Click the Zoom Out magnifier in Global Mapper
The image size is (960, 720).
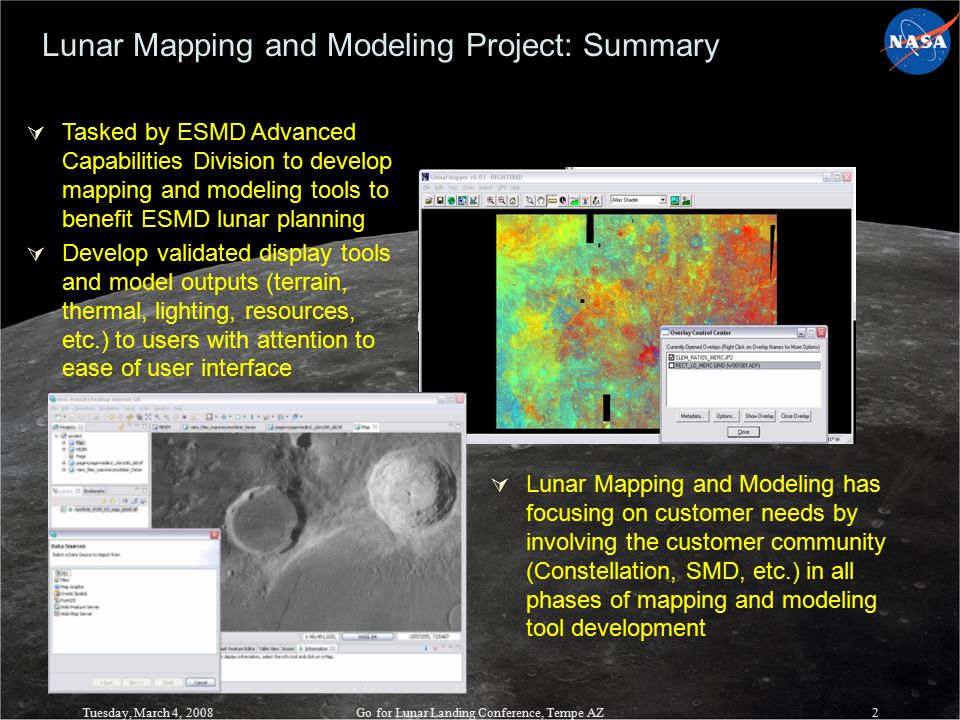(501, 201)
